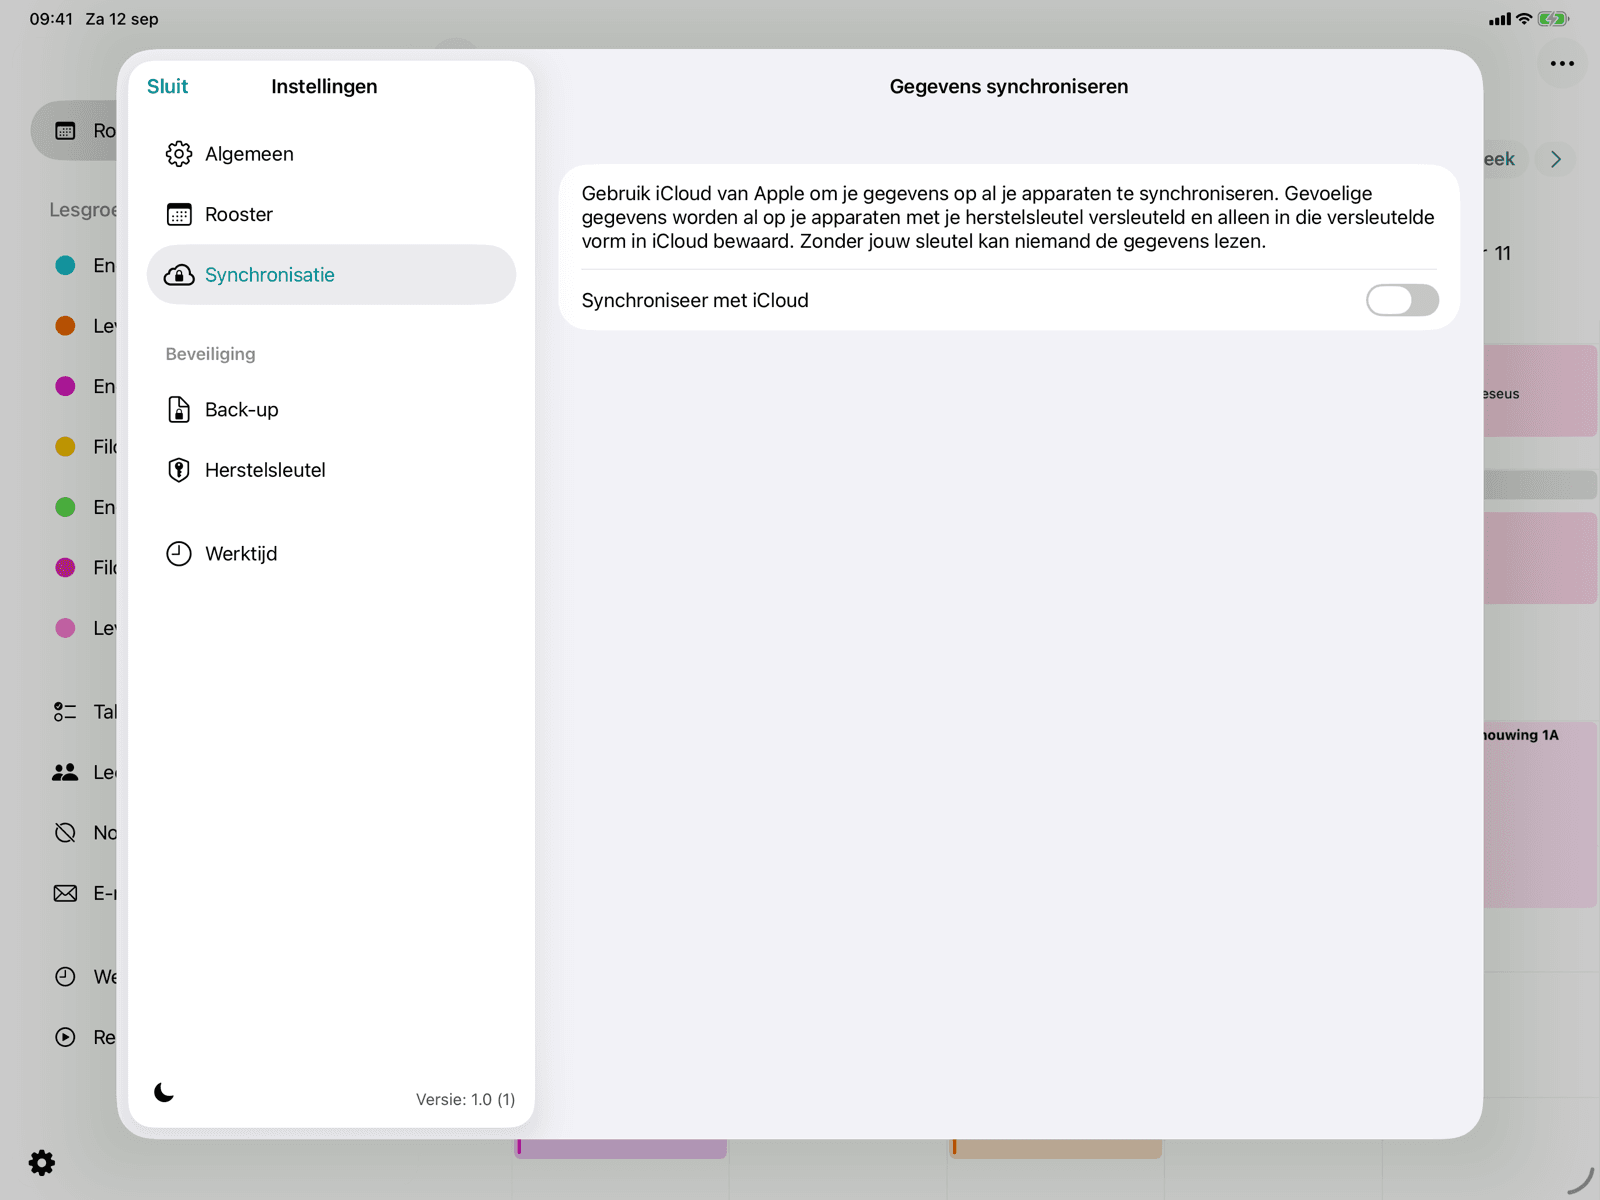Tap the Synchroniseer met iCloud label

pyautogui.click(x=695, y=300)
